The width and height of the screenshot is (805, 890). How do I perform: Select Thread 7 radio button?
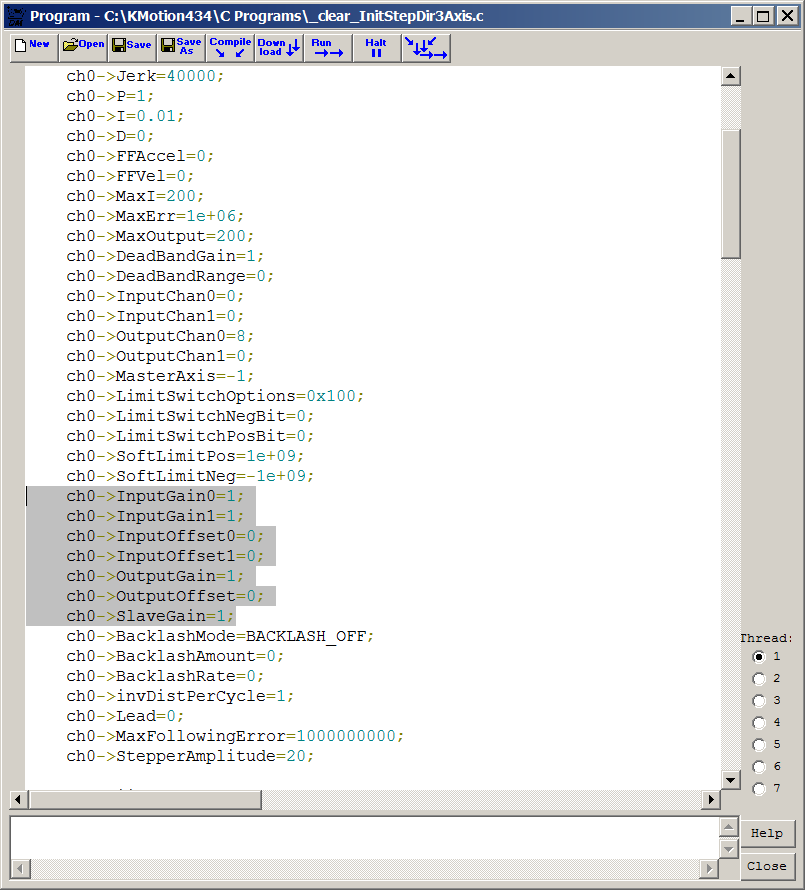[759, 789]
